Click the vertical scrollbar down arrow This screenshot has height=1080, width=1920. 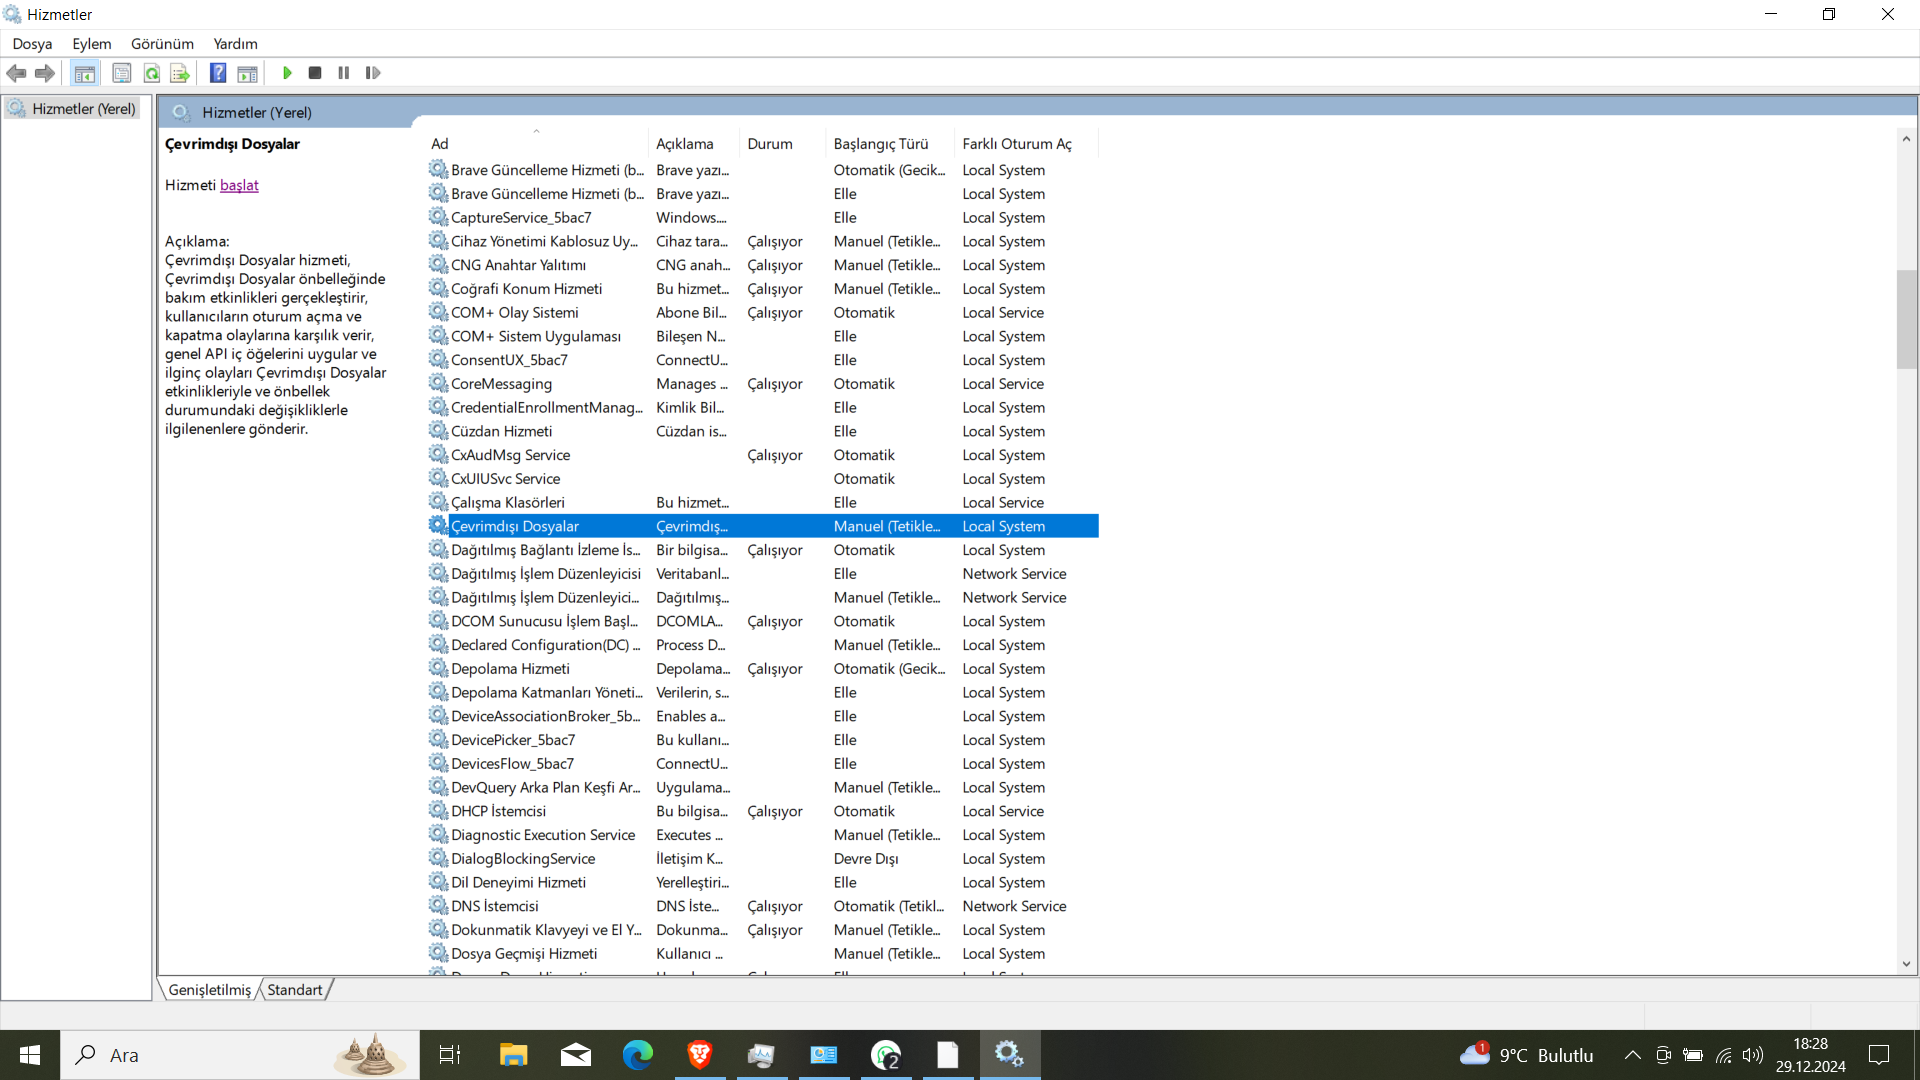[1906, 964]
